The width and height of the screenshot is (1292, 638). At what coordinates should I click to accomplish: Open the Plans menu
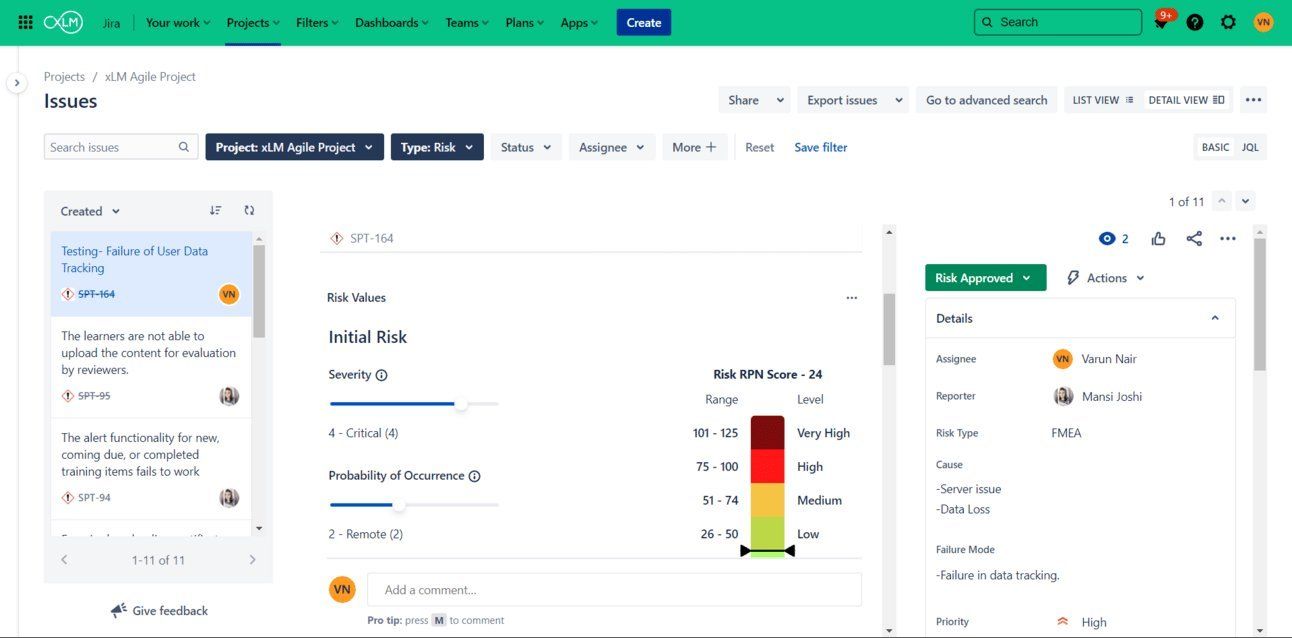[526, 22]
